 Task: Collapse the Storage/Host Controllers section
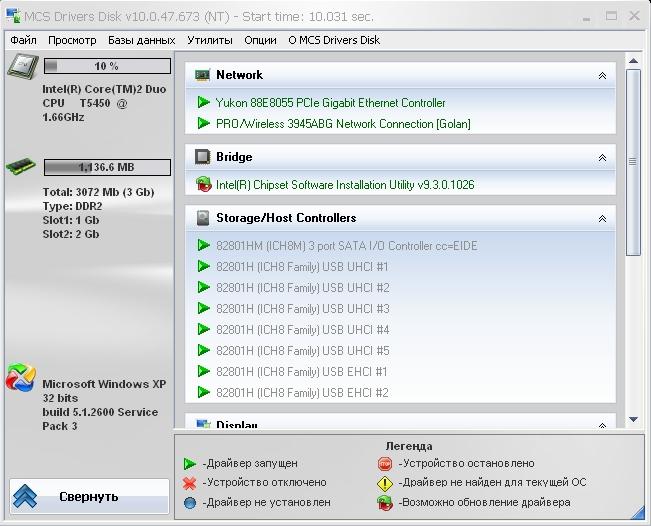(602, 219)
